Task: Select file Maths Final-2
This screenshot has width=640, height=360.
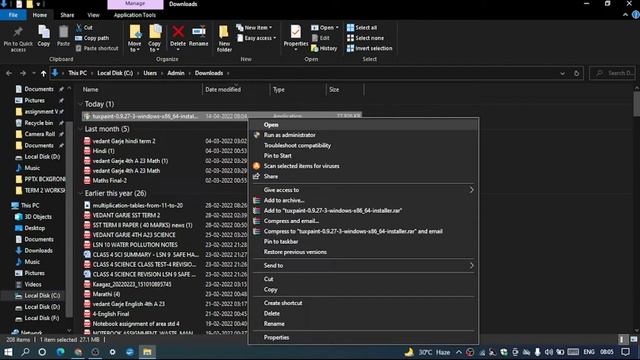Action: pos(109,180)
